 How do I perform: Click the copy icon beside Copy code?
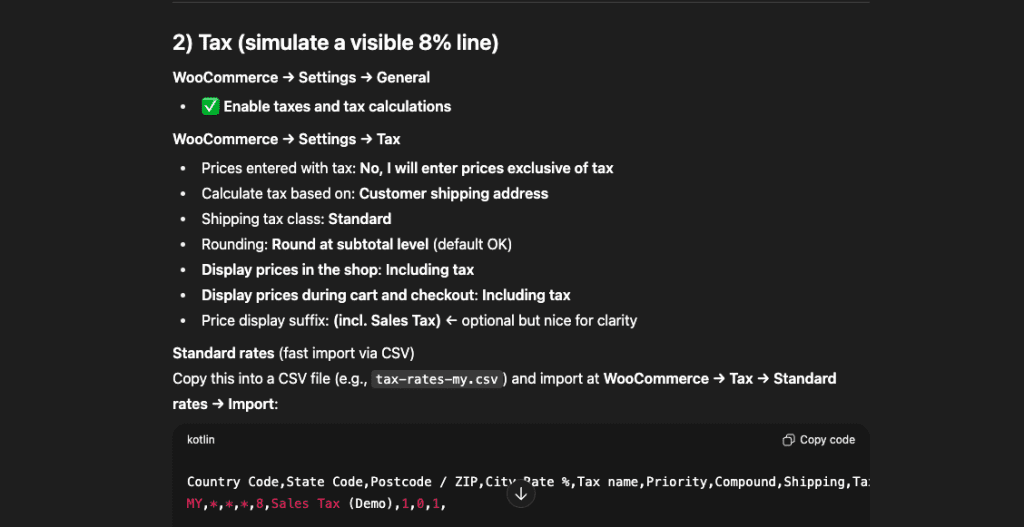tap(789, 440)
